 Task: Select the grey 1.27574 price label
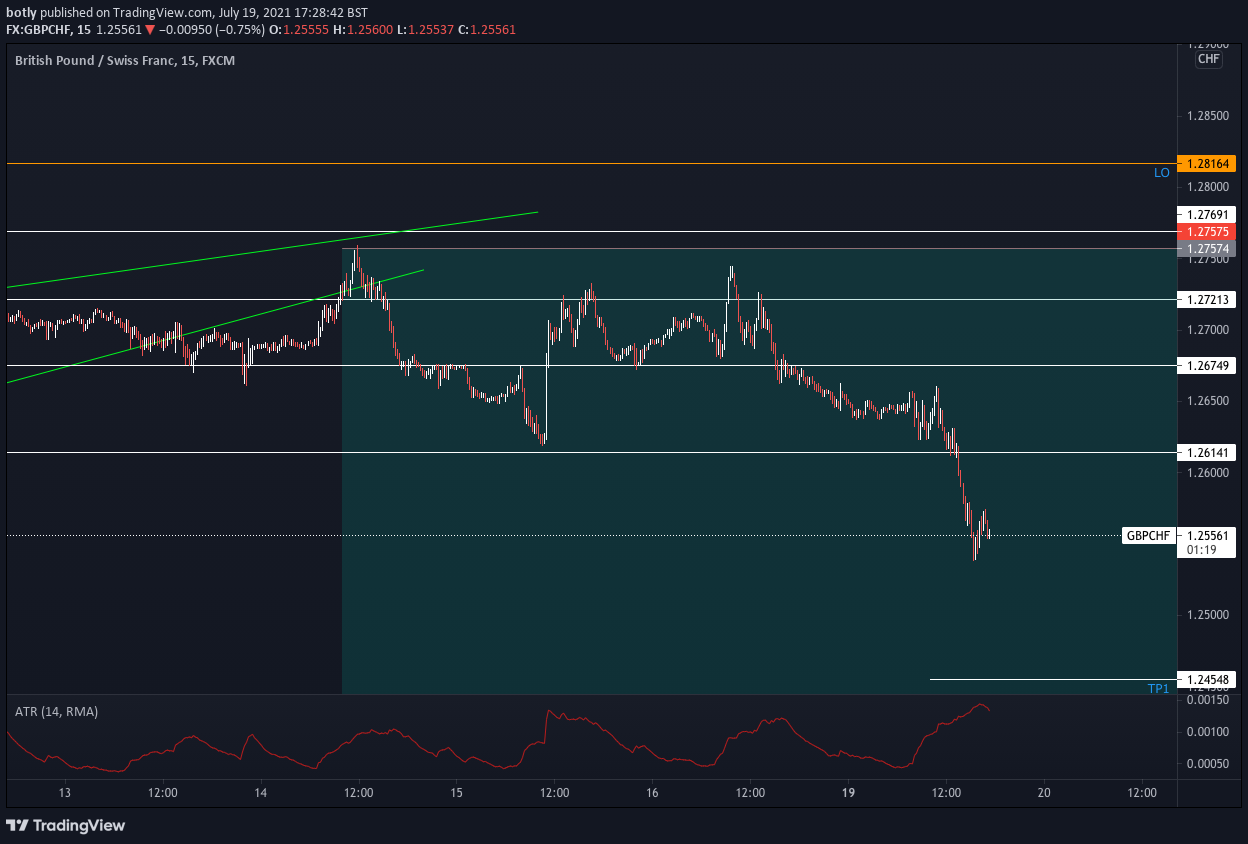coord(1207,248)
